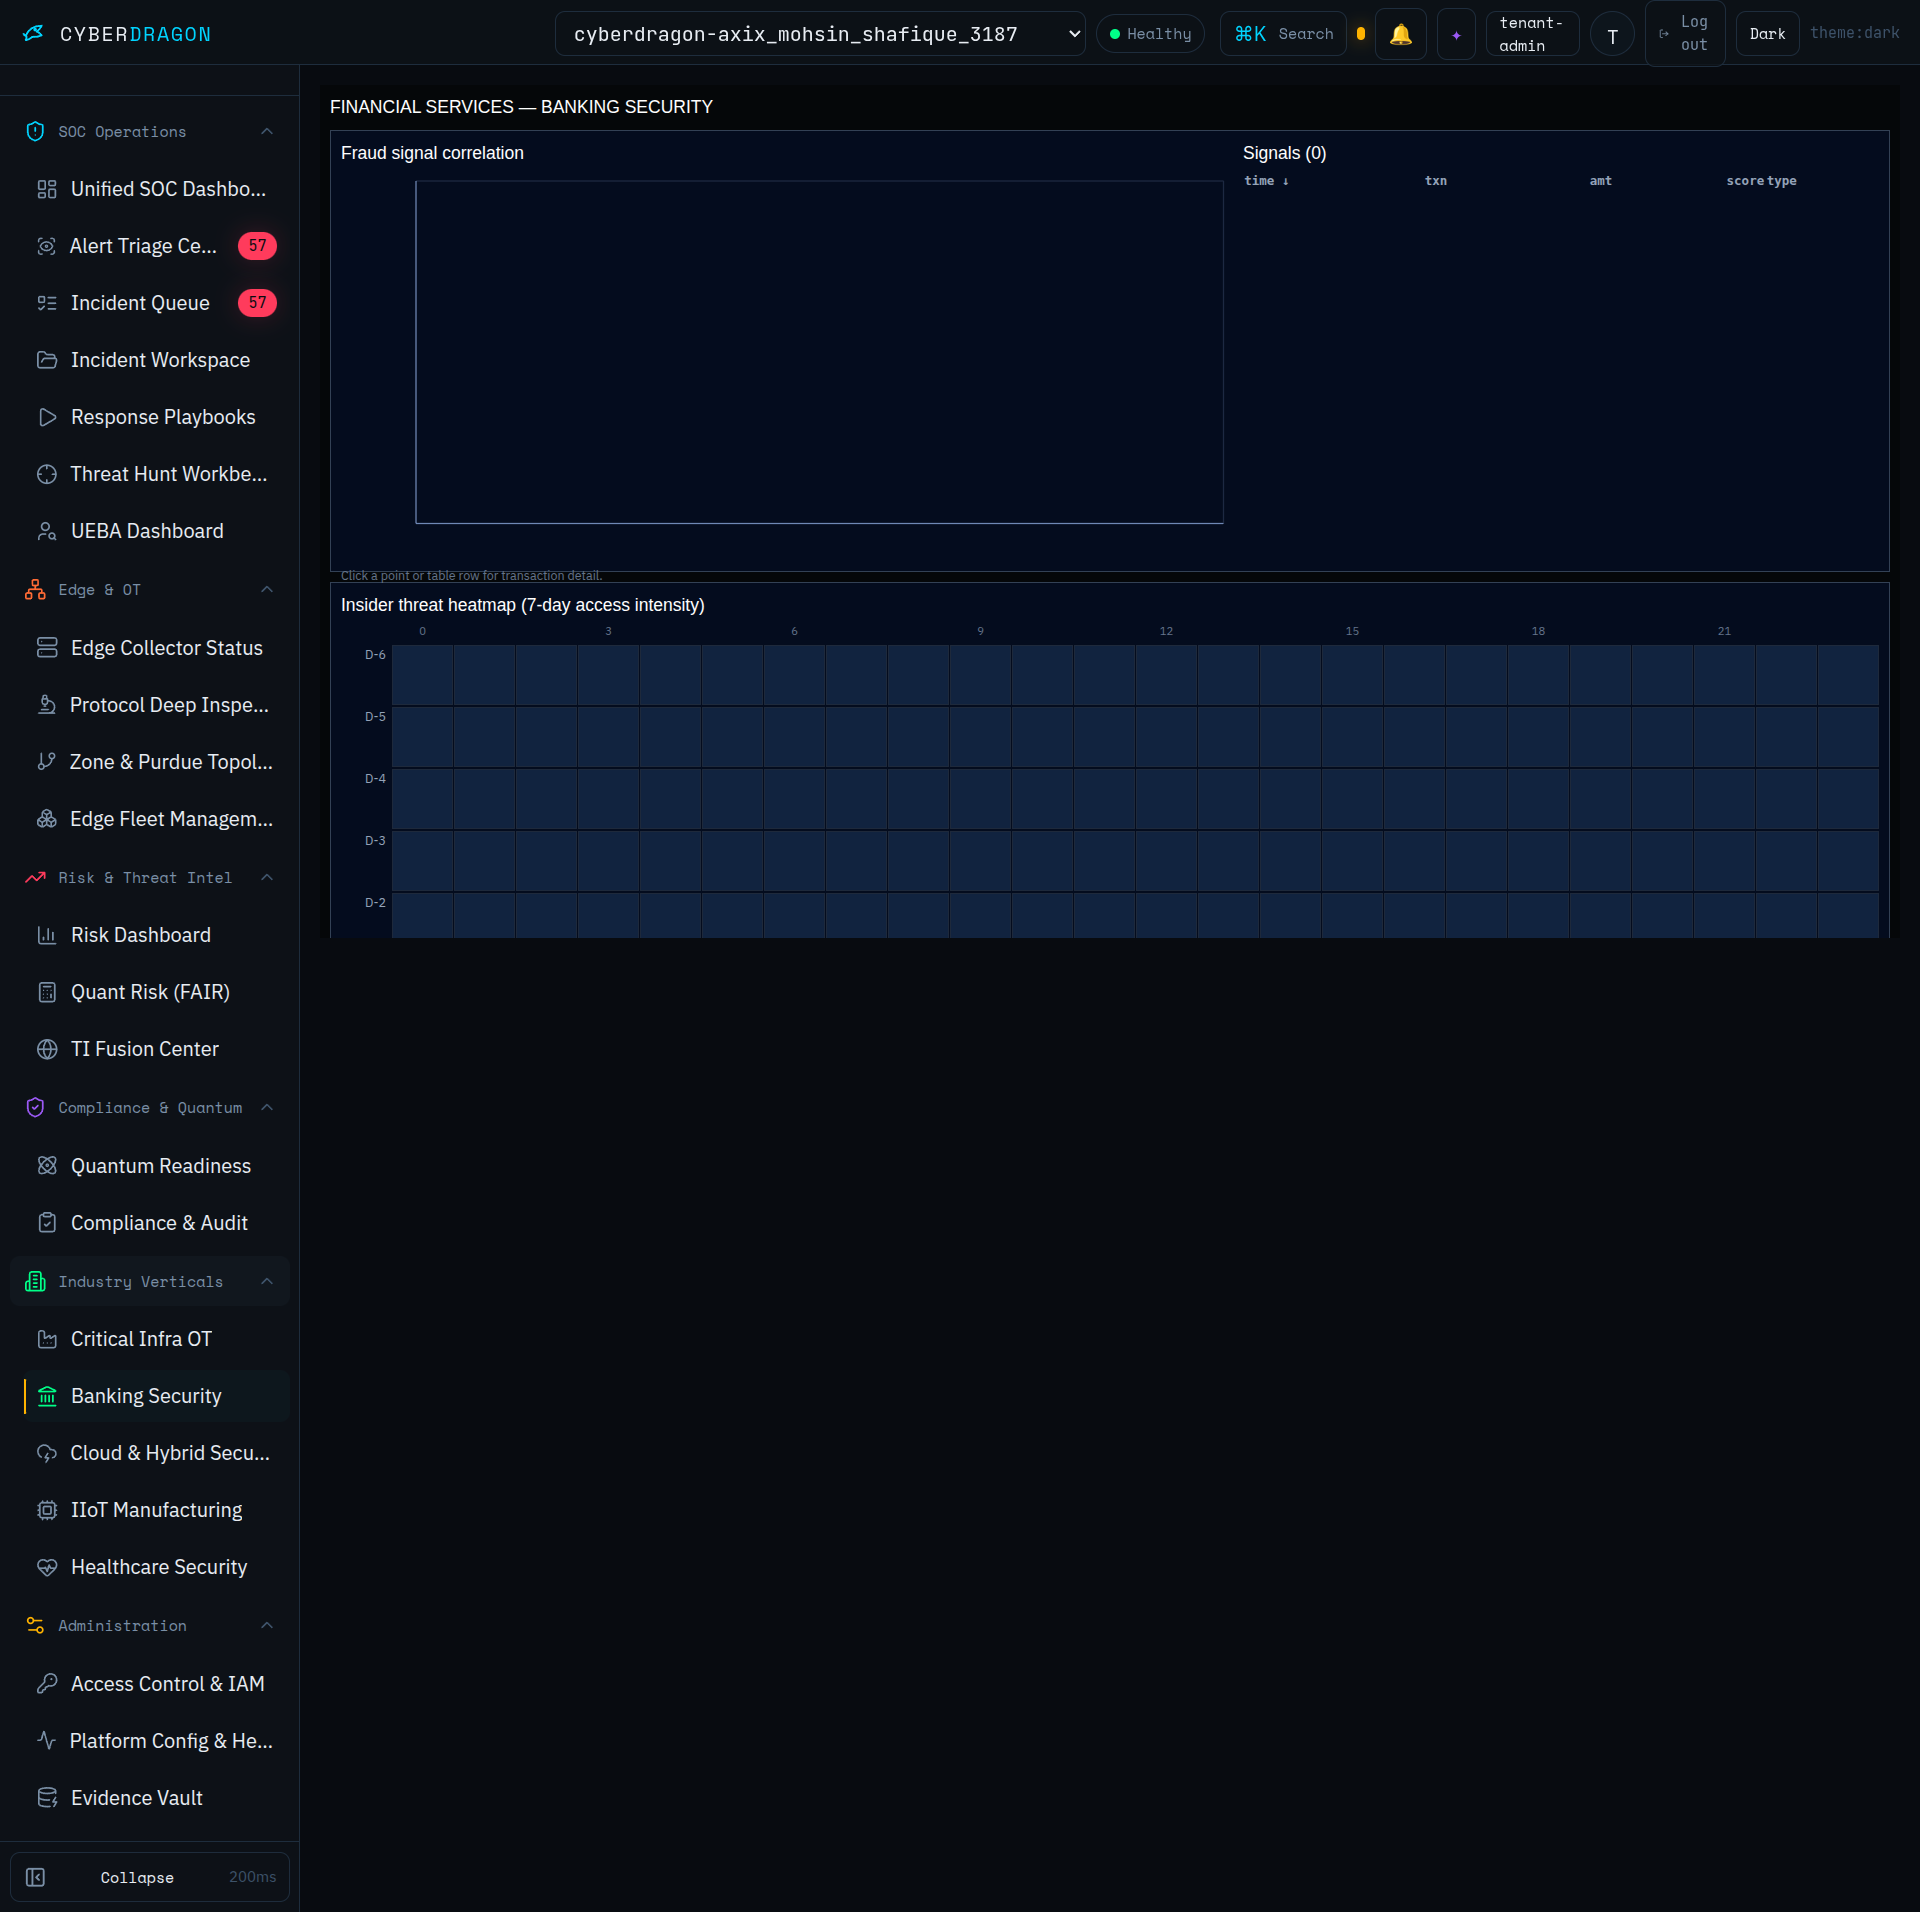
Task: Click the Quantum Readiness atom icon
Action: tap(47, 1166)
